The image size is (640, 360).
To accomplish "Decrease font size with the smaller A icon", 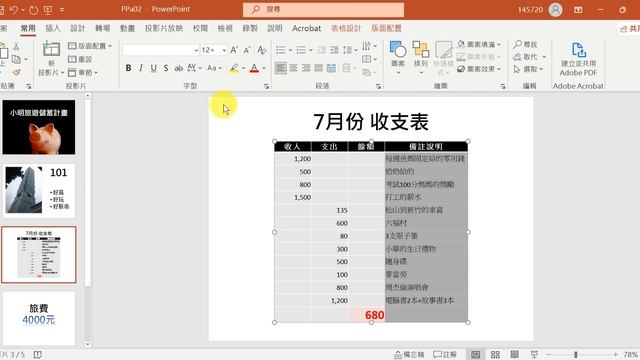I will (x=247, y=50).
